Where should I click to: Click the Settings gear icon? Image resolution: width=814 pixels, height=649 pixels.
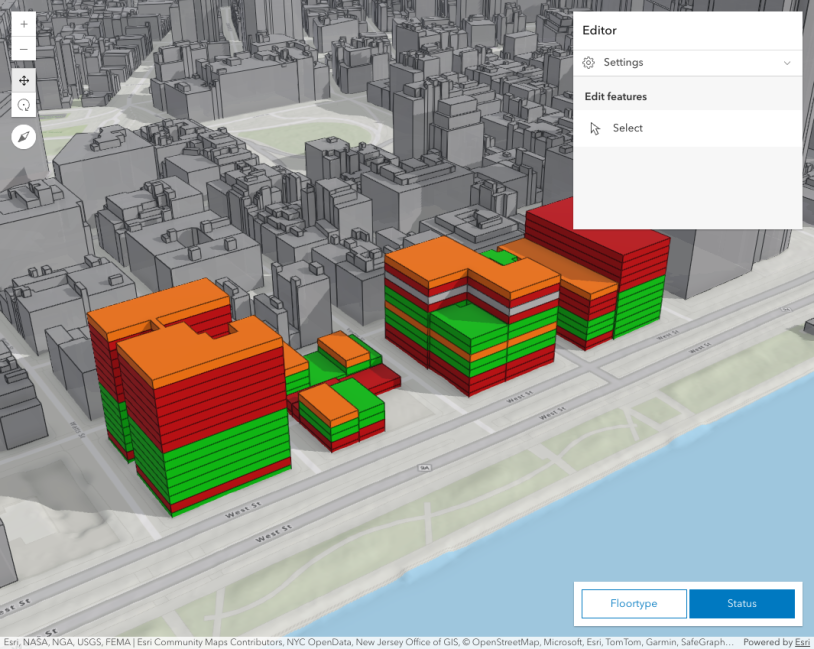point(589,63)
